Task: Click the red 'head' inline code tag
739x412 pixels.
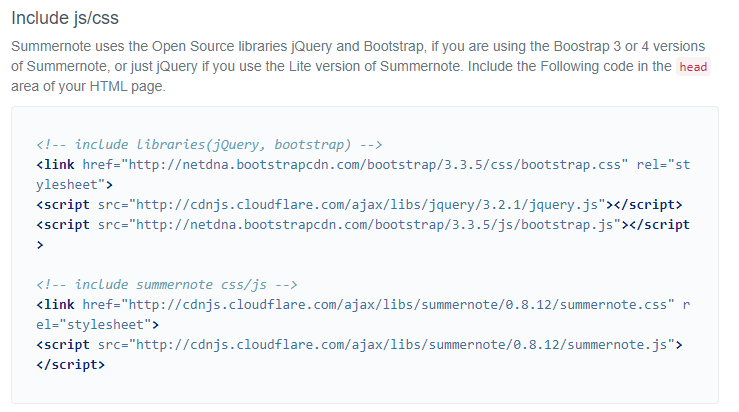Action: pyautogui.click(x=693, y=67)
